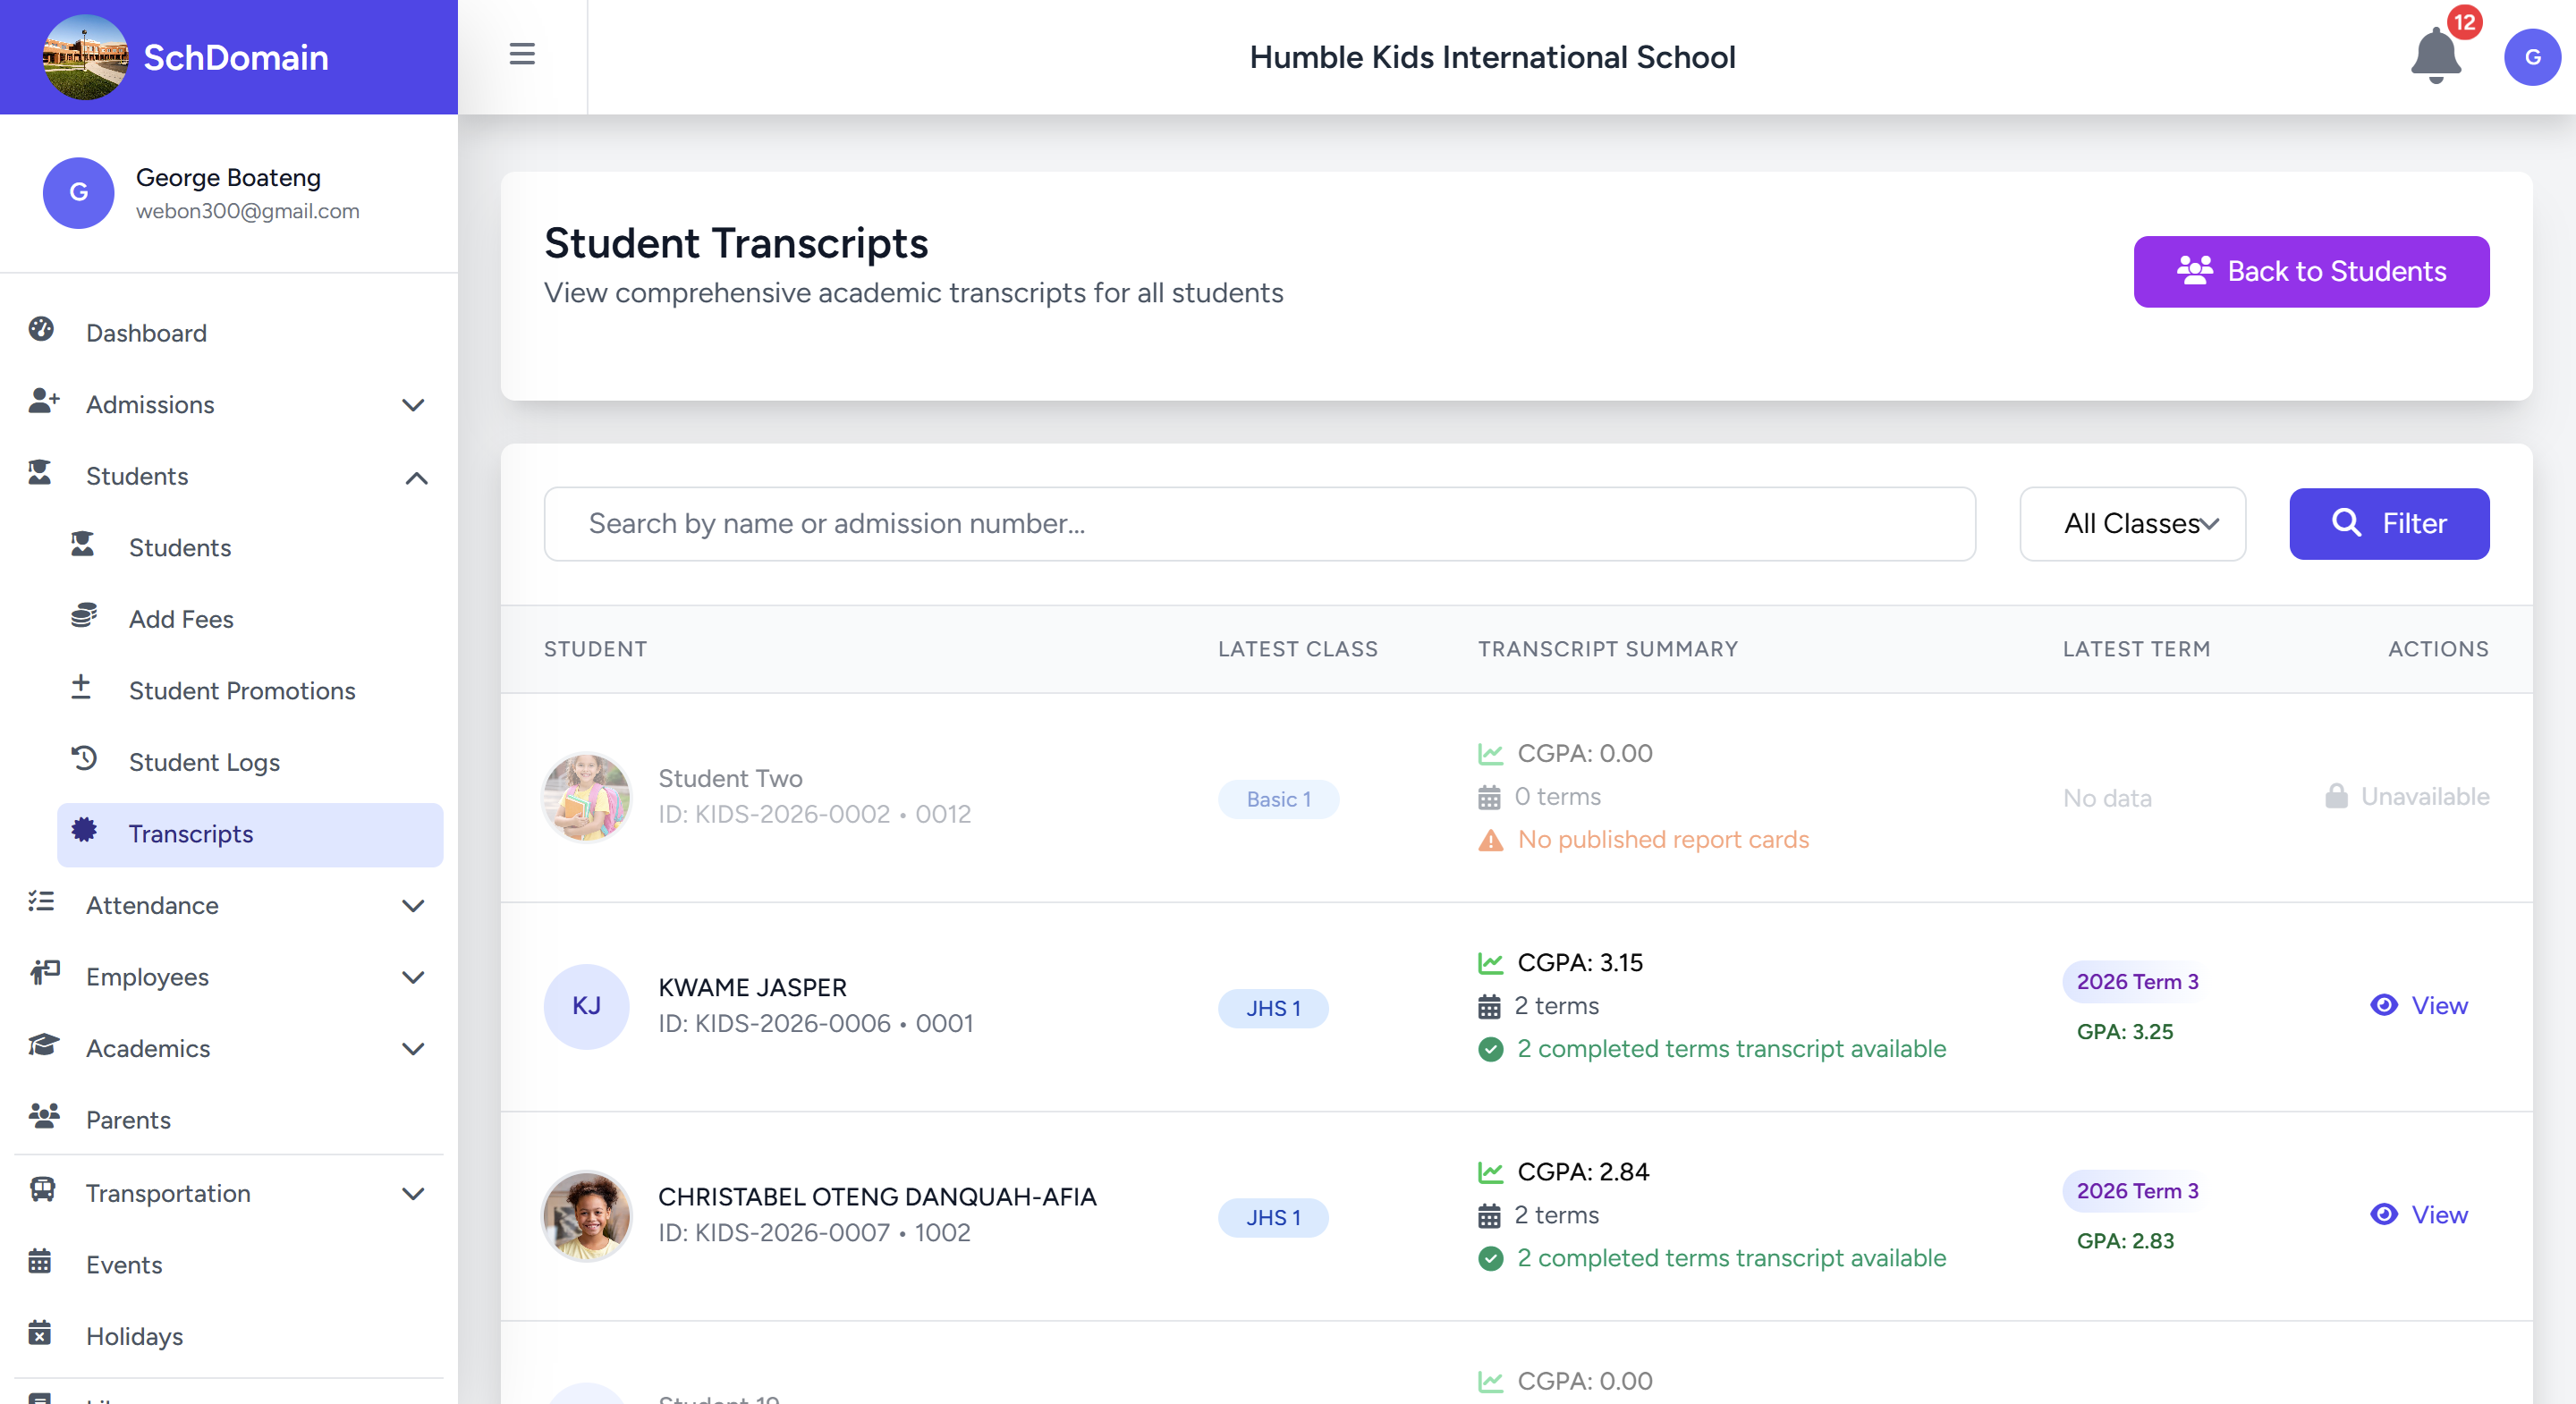Click the Parents group icon
The height and width of the screenshot is (1404, 2576).
pos(44,1117)
